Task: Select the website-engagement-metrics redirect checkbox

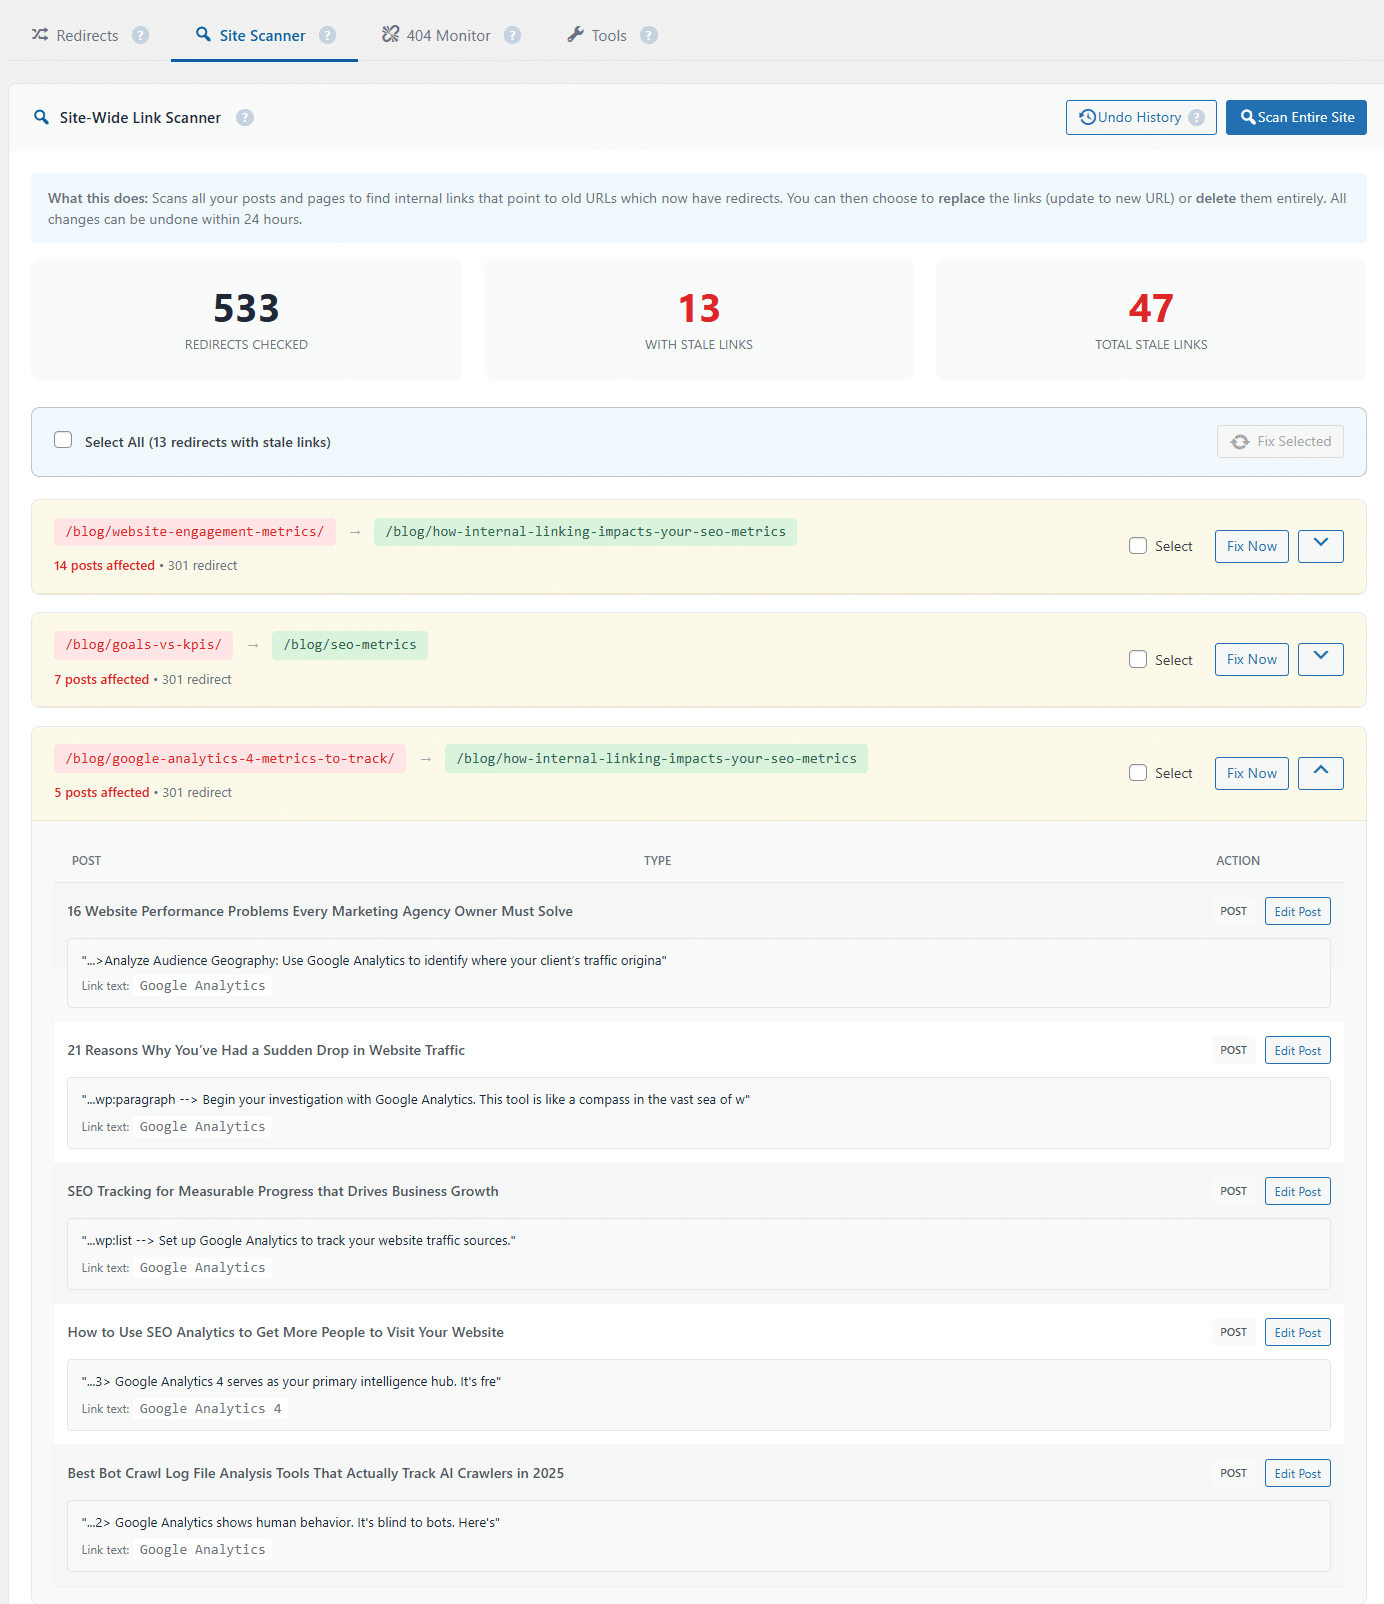Action: 1138,545
